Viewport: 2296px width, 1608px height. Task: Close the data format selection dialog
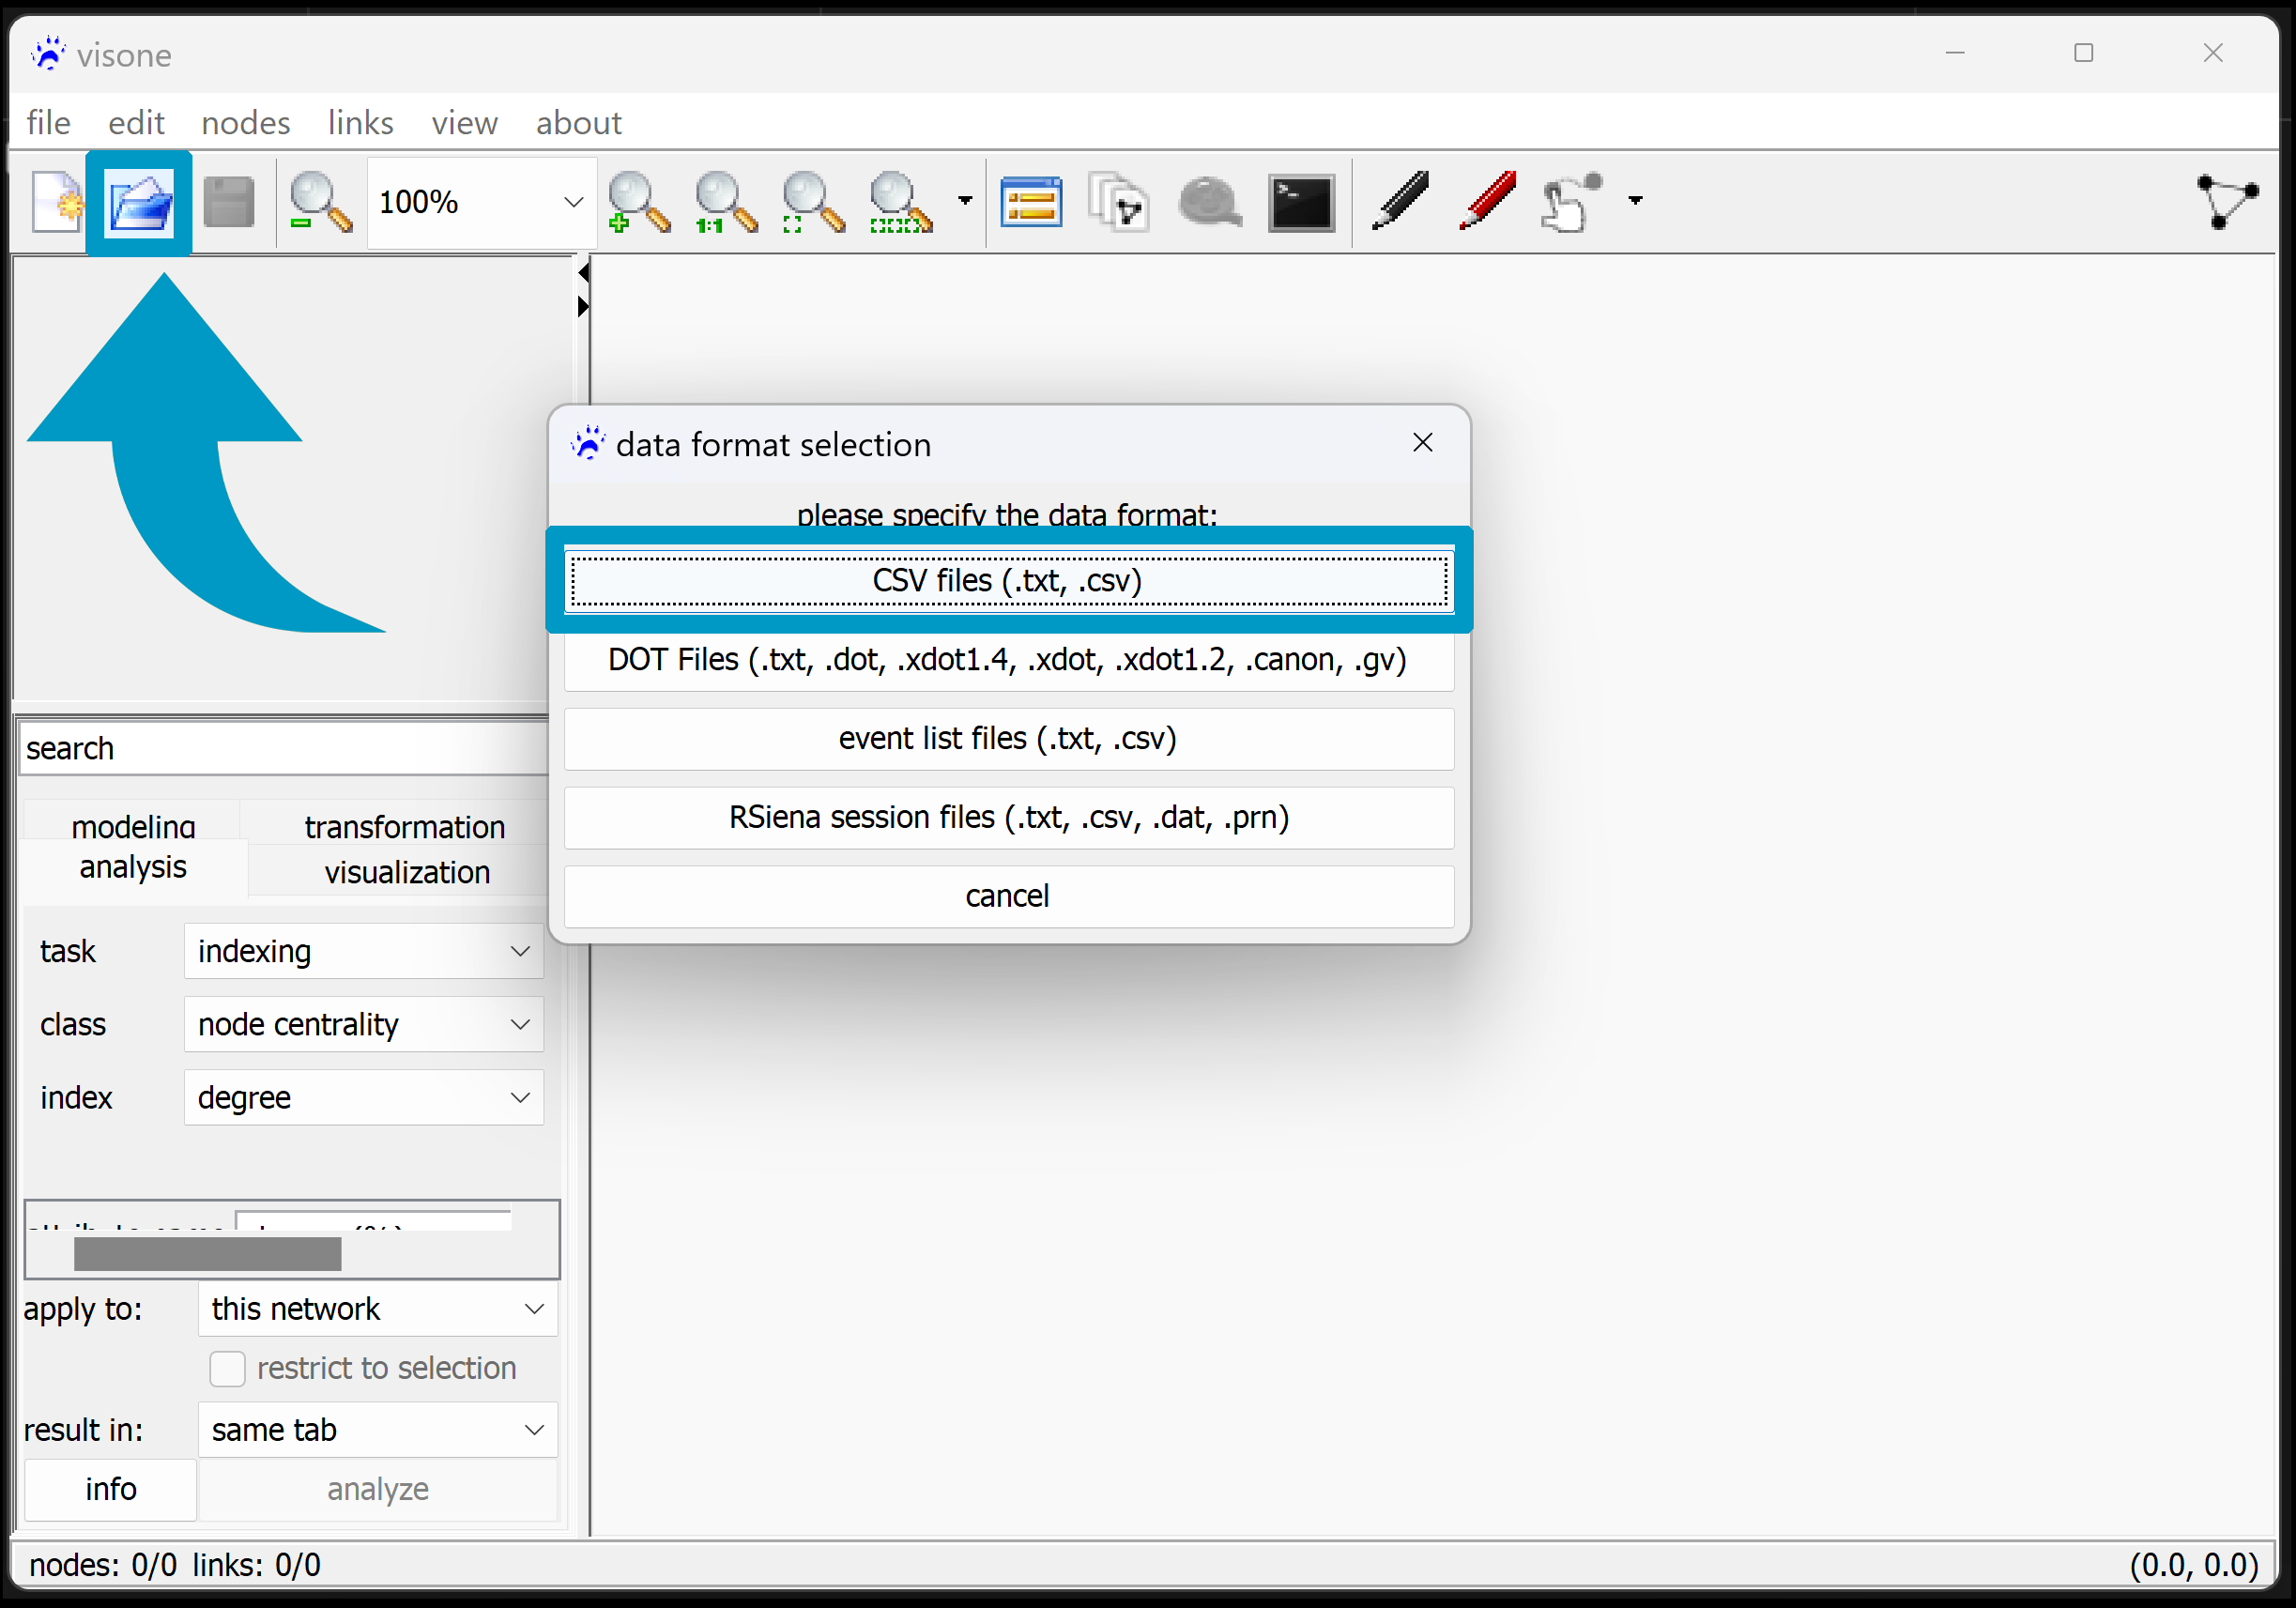coord(1422,443)
